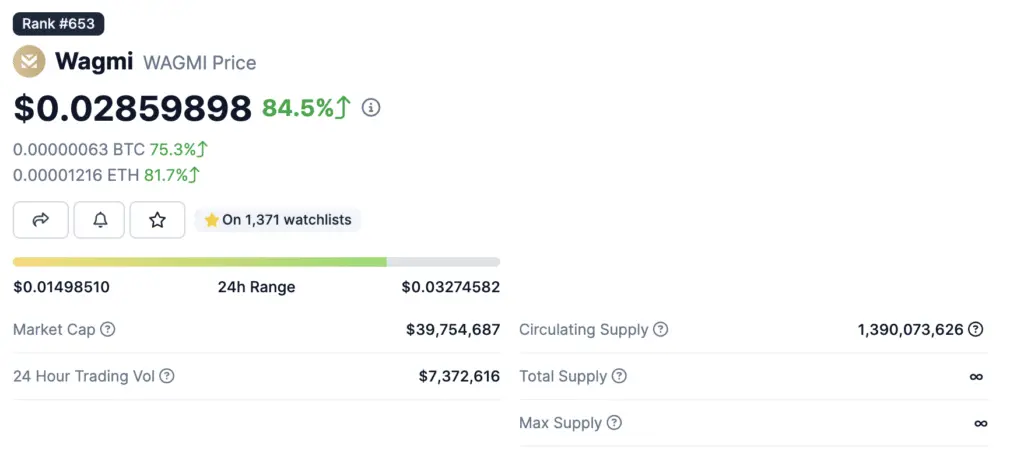
Task: Click the Wagmi coin name heading
Action: tap(94, 62)
